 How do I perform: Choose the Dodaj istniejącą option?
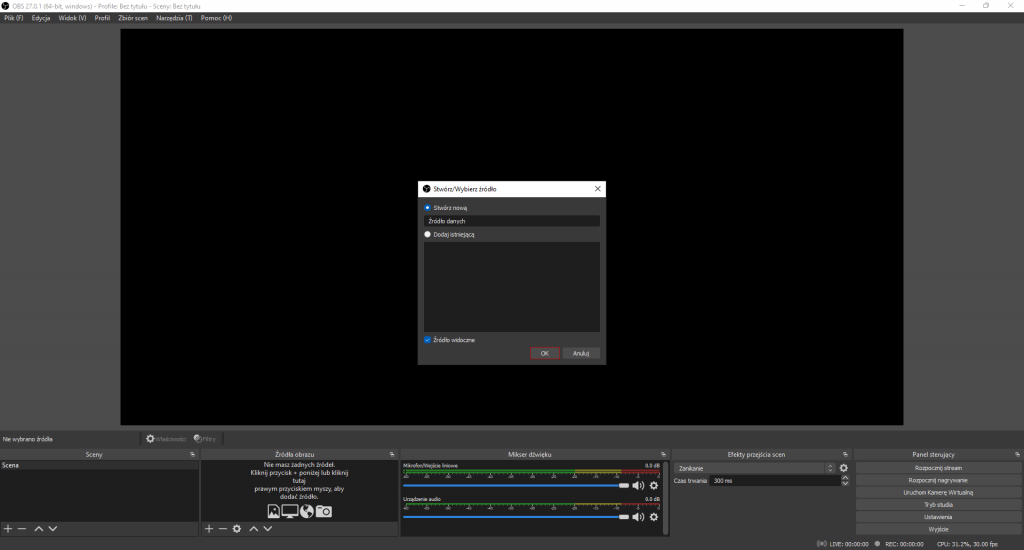pyautogui.click(x=428, y=234)
